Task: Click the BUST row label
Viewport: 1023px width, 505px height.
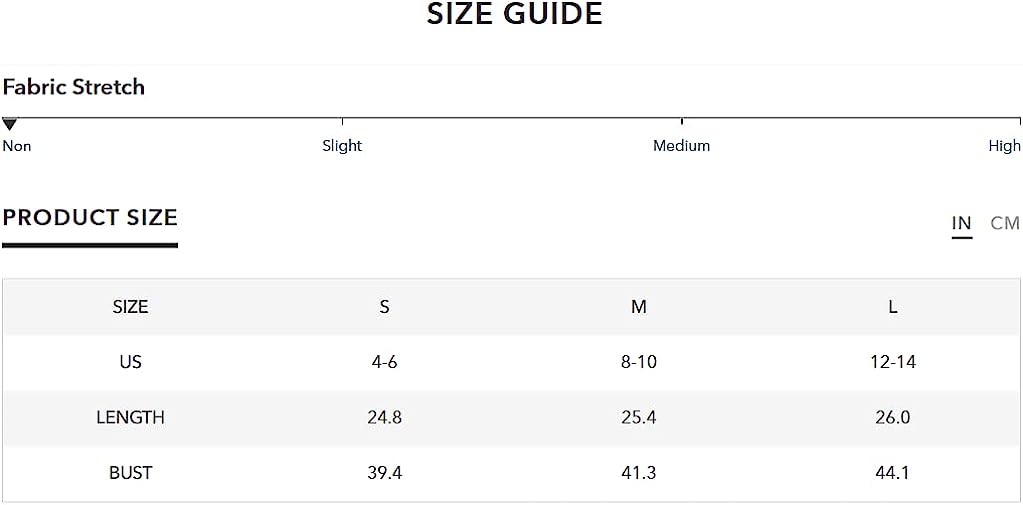Action: point(130,472)
